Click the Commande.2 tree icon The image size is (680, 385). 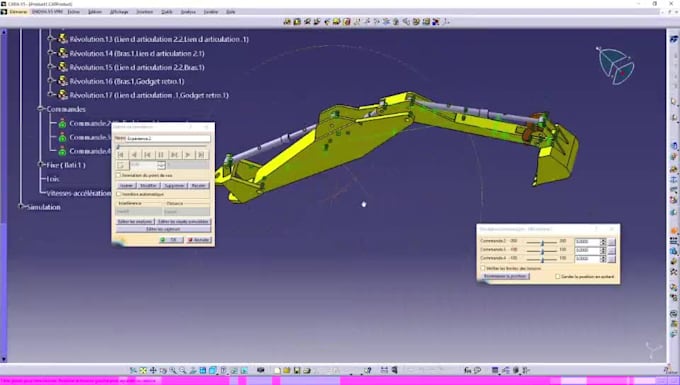click(62, 124)
